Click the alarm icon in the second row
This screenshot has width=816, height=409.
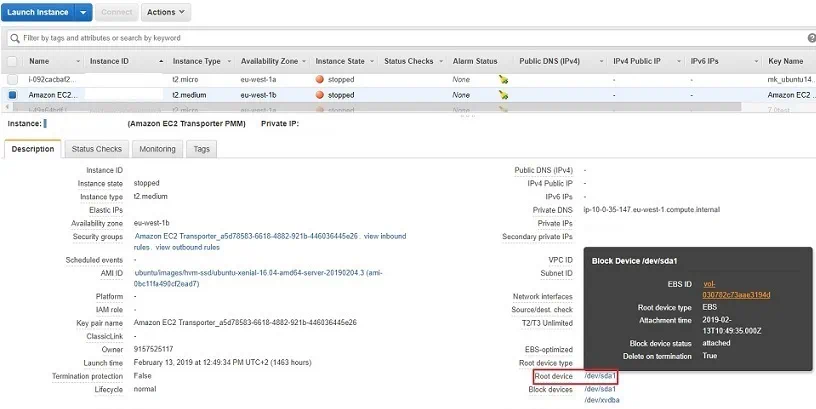point(504,95)
